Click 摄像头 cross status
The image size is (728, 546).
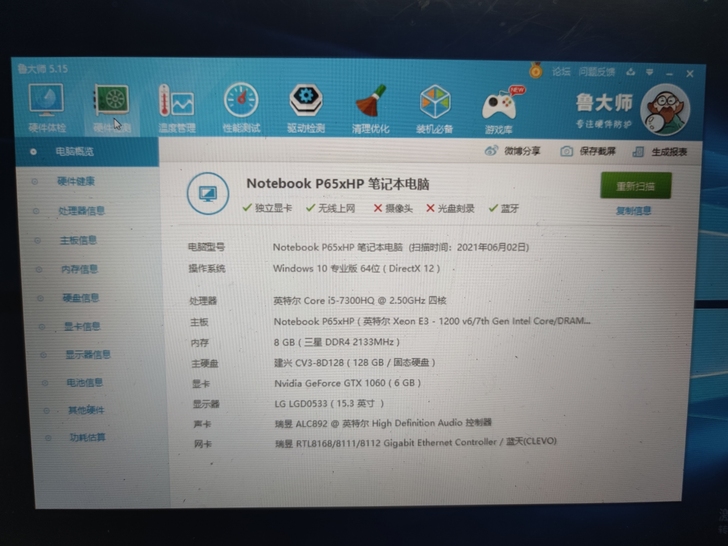click(393, 208)
